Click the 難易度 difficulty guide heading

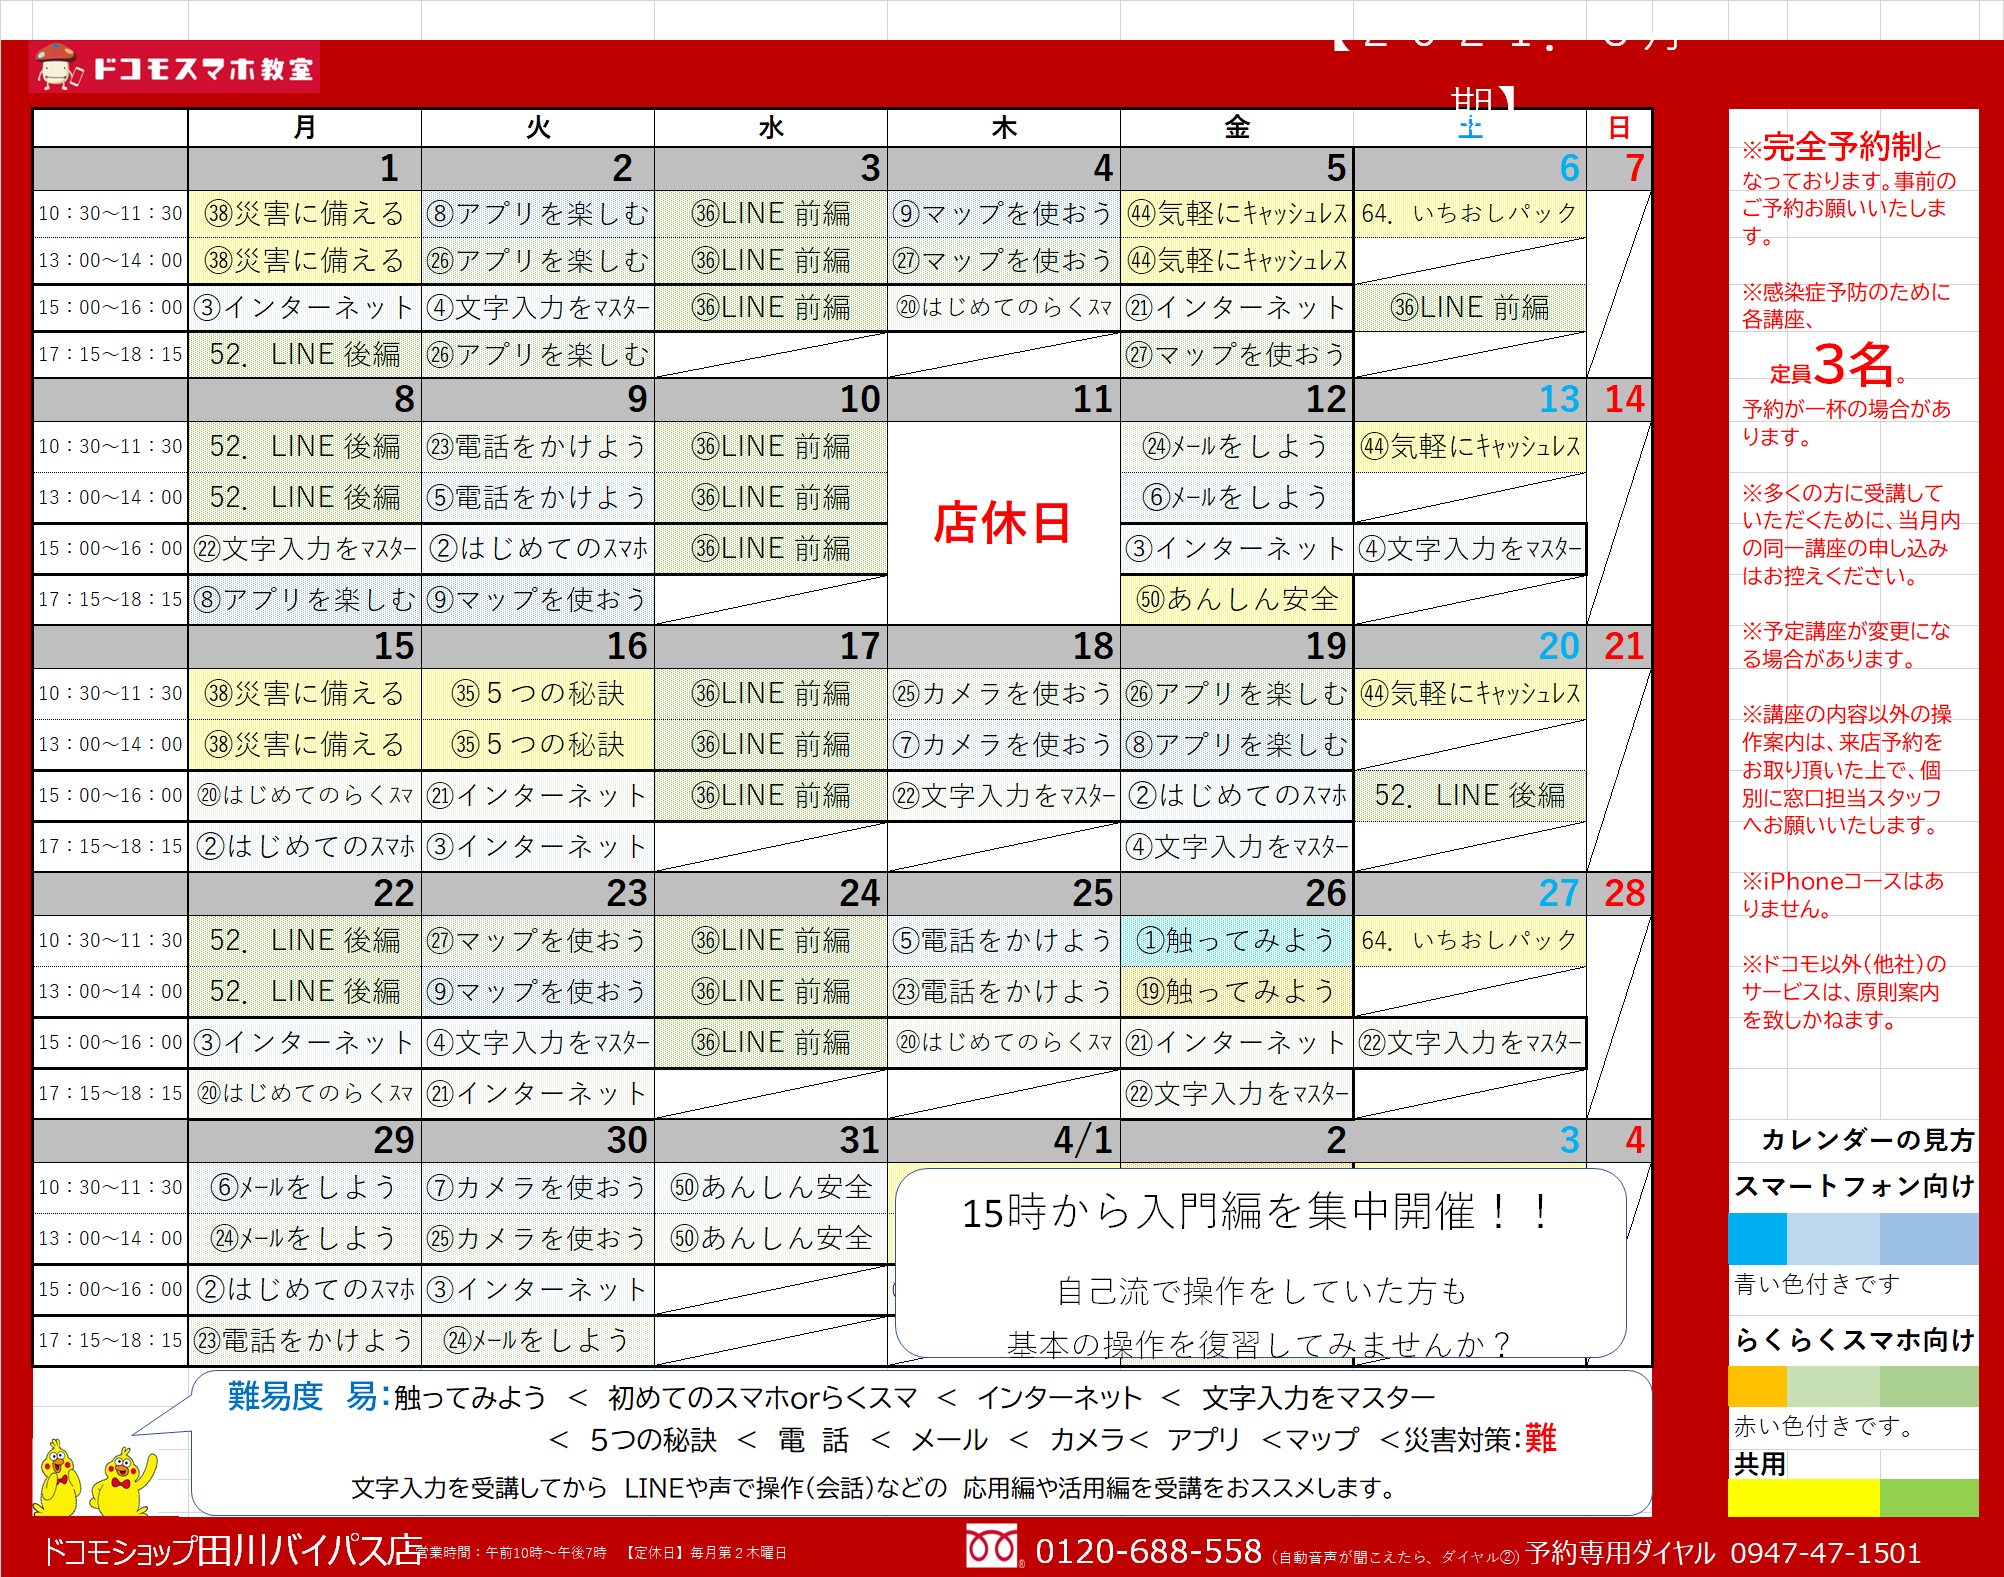click(275, 1395)
